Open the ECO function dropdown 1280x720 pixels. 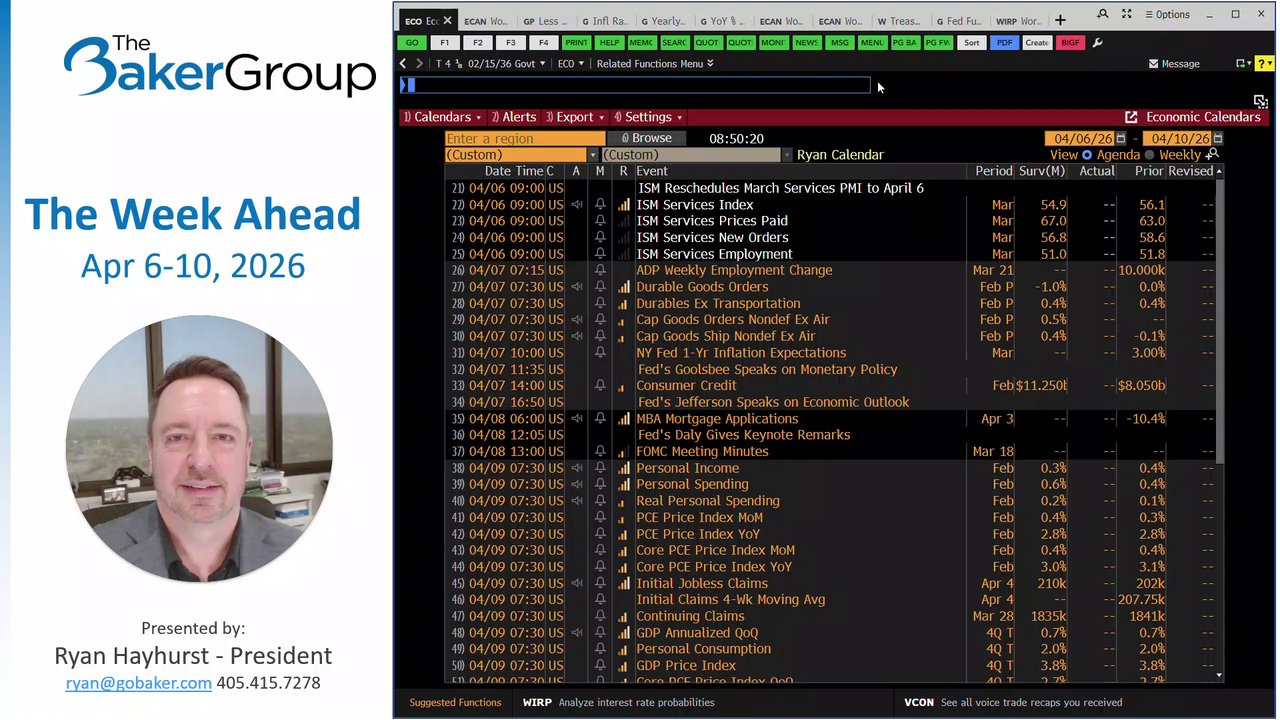click(x=570, y=63)
